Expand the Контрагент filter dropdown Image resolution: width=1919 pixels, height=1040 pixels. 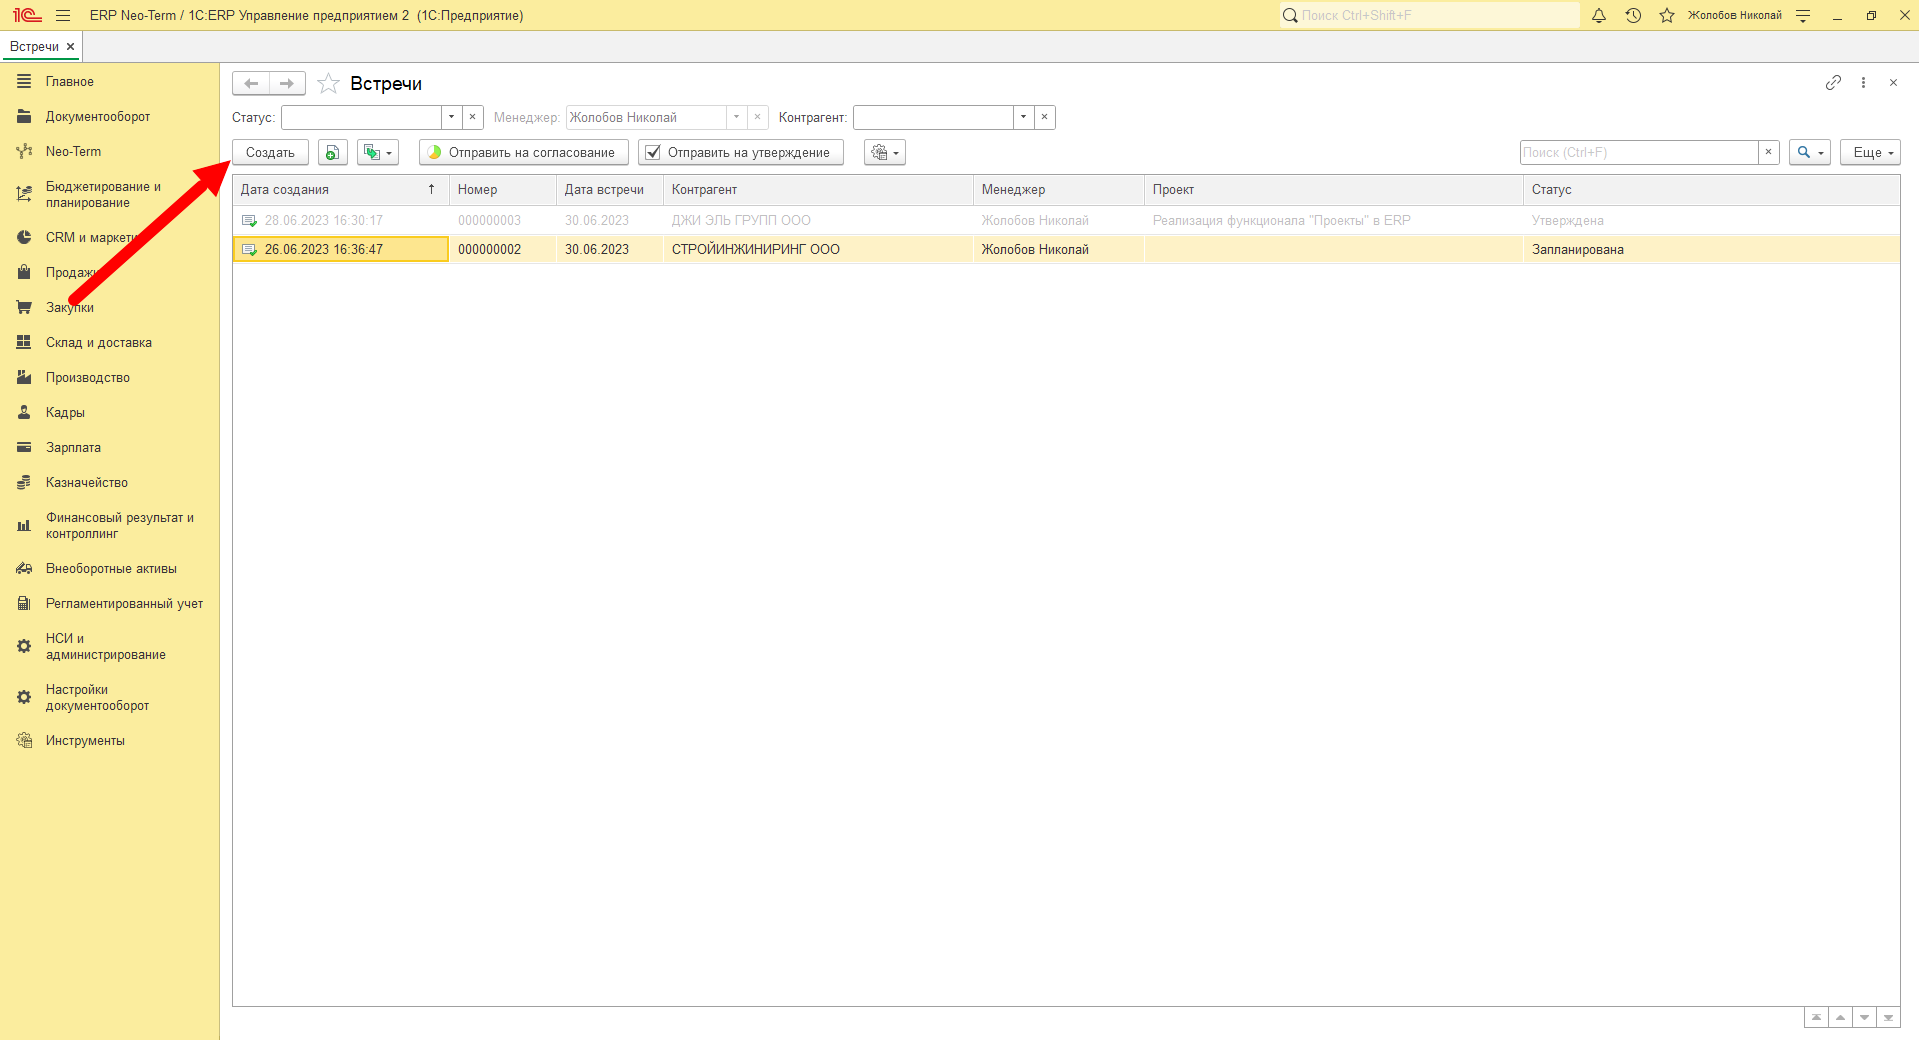tap(1023, 117)
